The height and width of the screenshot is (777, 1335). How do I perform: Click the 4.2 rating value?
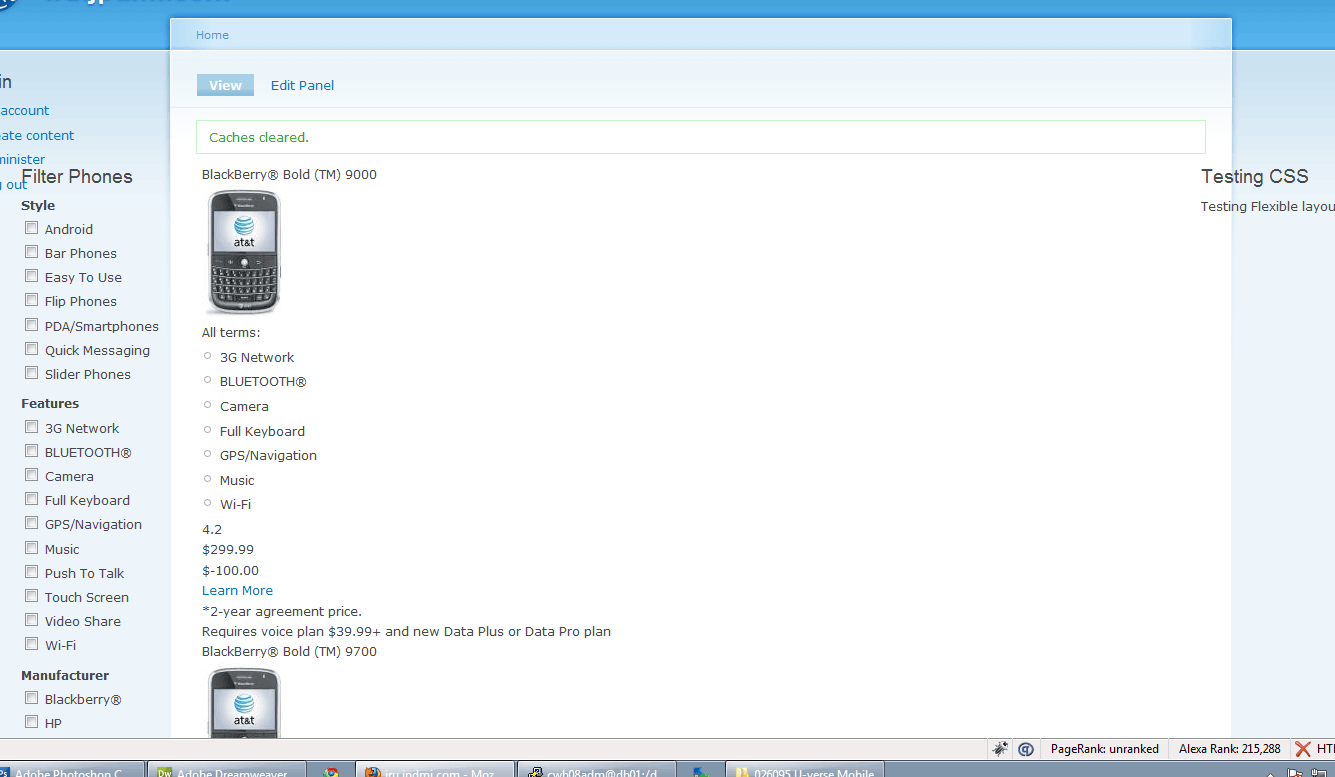212,530
